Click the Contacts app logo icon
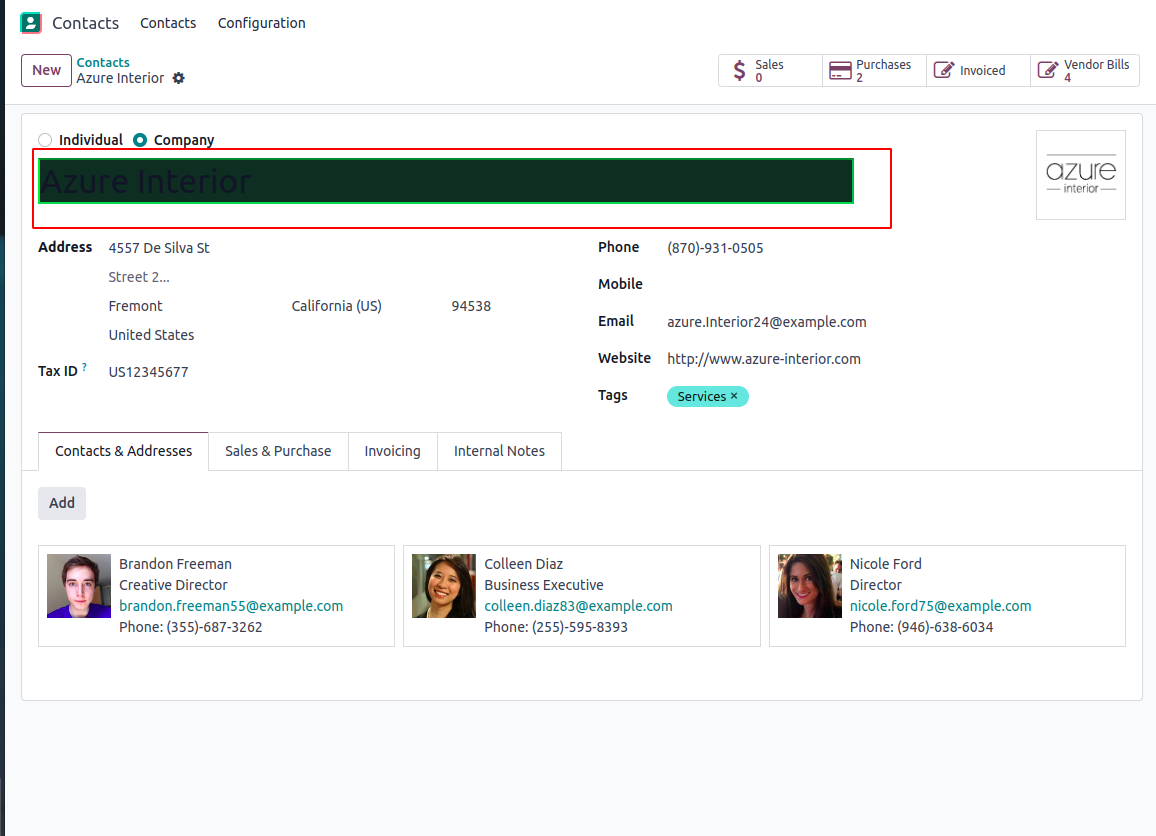Screen dimensions: 1156x836 (31, 22)
